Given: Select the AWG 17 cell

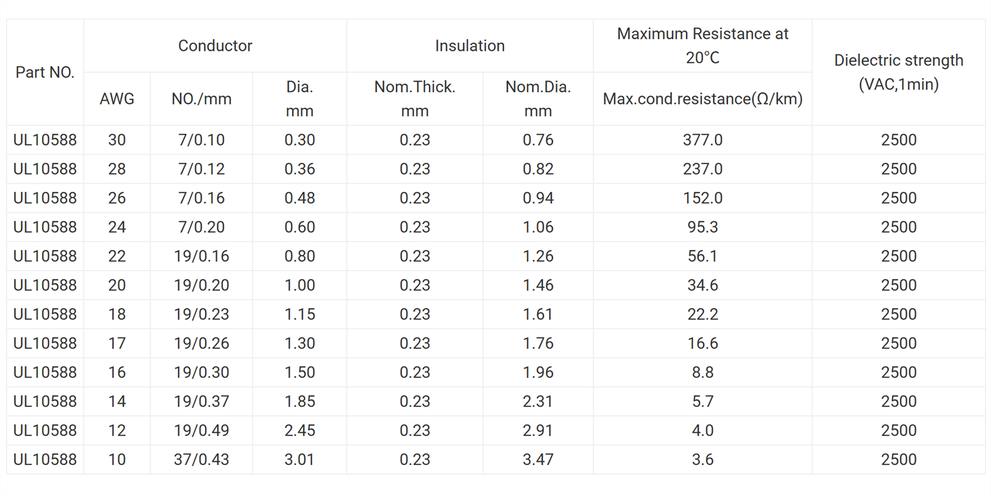Looking at the screenshot, I should [117, 343].
